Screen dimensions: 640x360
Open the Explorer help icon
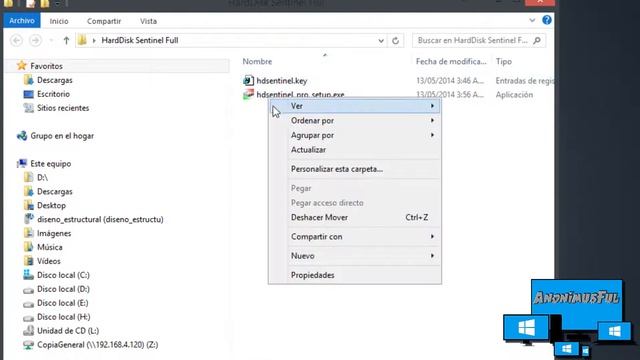547,20
